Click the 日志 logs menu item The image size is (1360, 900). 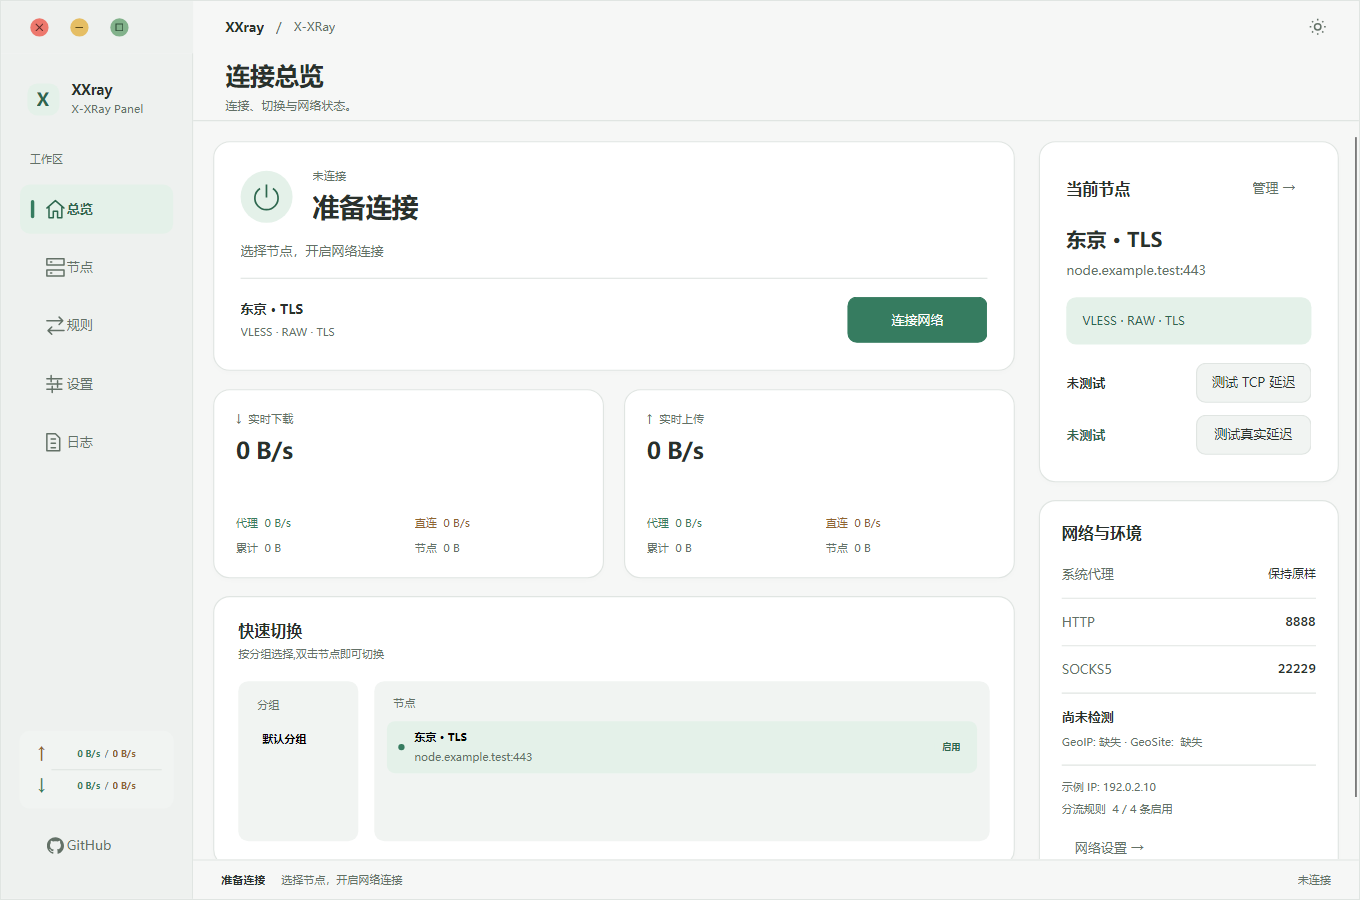pos(97,442)
